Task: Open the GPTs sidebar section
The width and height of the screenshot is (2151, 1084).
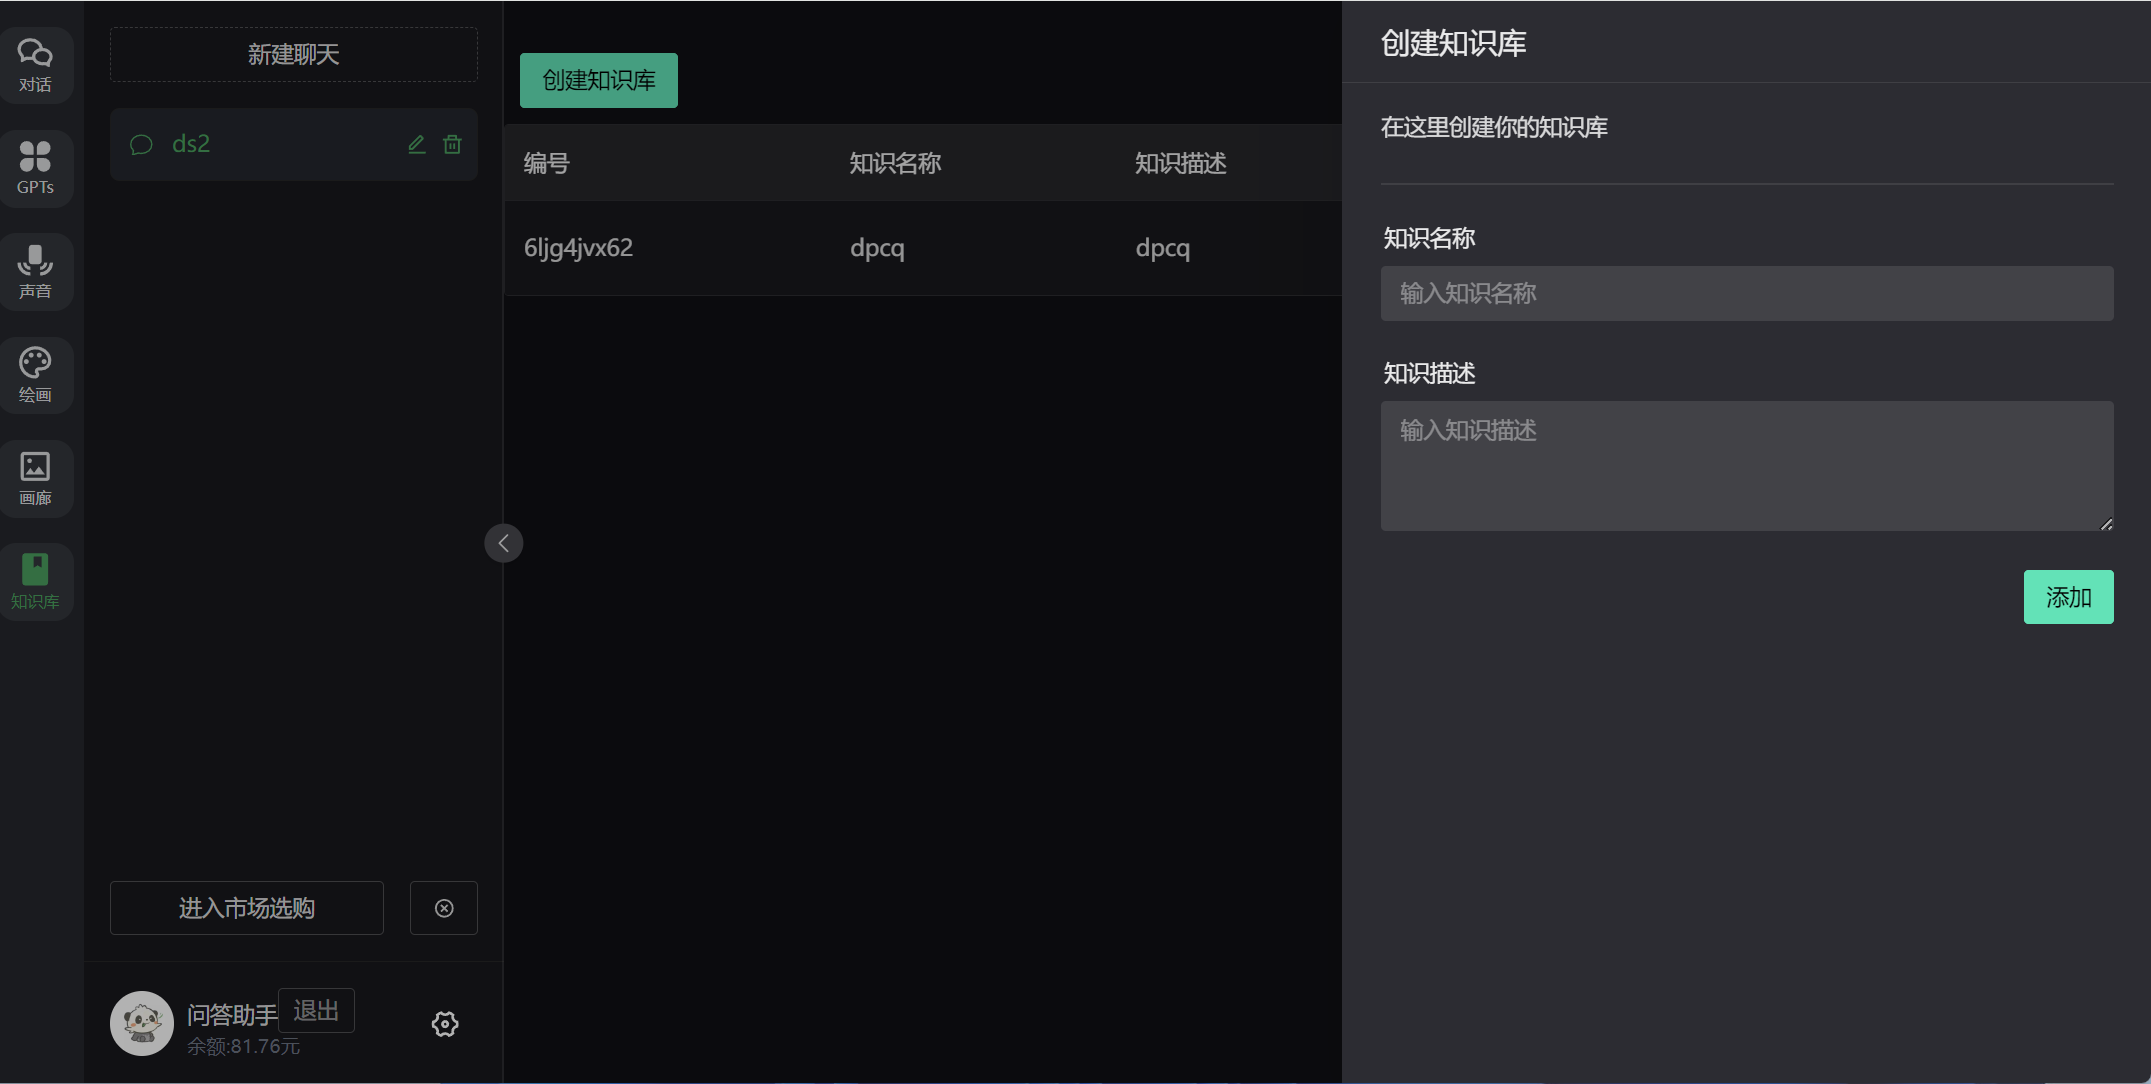Action: (35, 168)
